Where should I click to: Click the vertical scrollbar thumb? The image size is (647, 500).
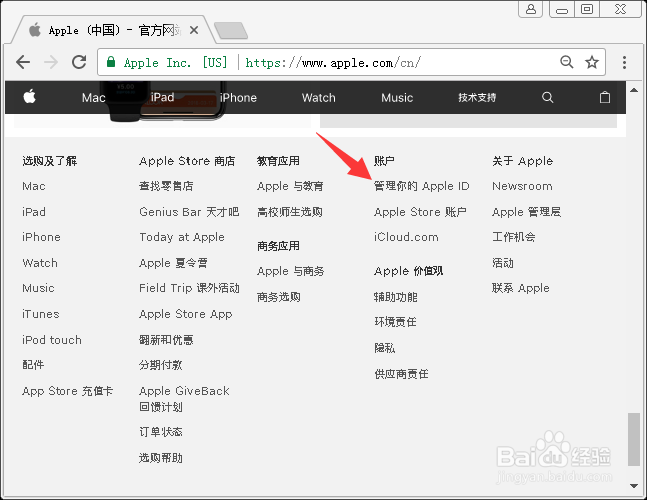click(x=634, y=439)
